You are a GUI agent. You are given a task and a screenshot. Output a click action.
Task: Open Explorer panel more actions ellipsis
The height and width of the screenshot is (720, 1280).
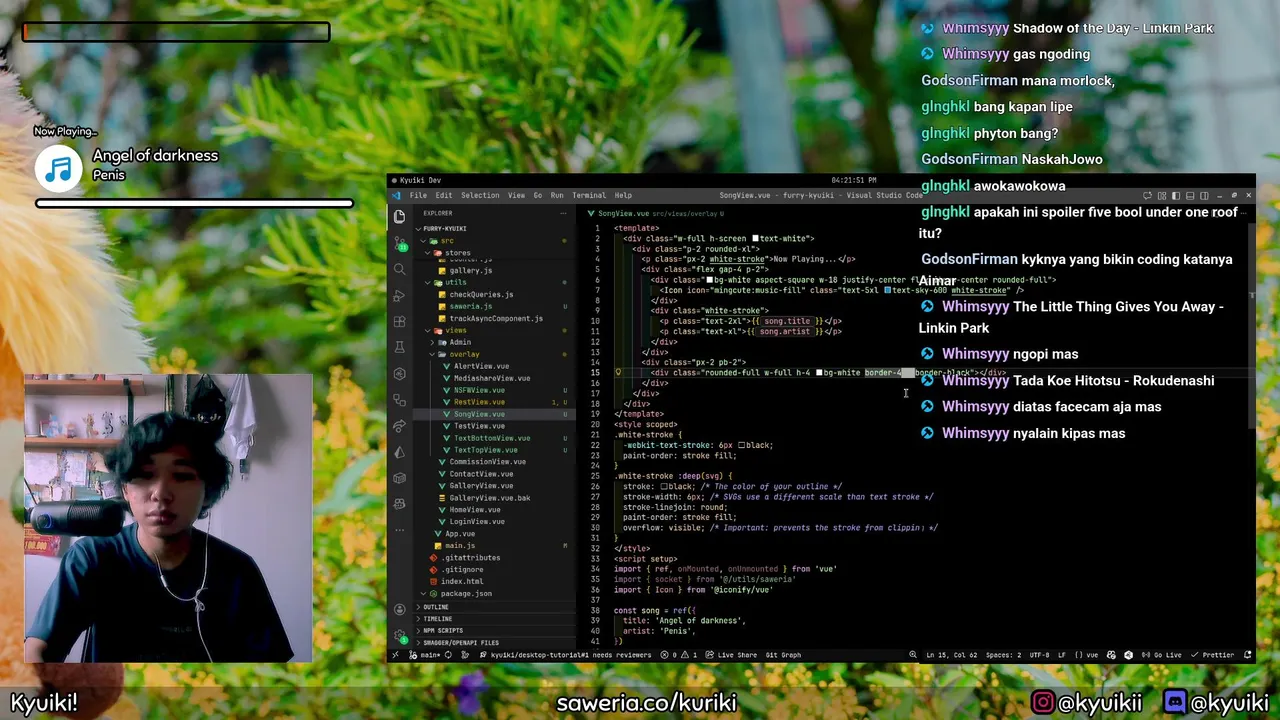pos(565,213)
